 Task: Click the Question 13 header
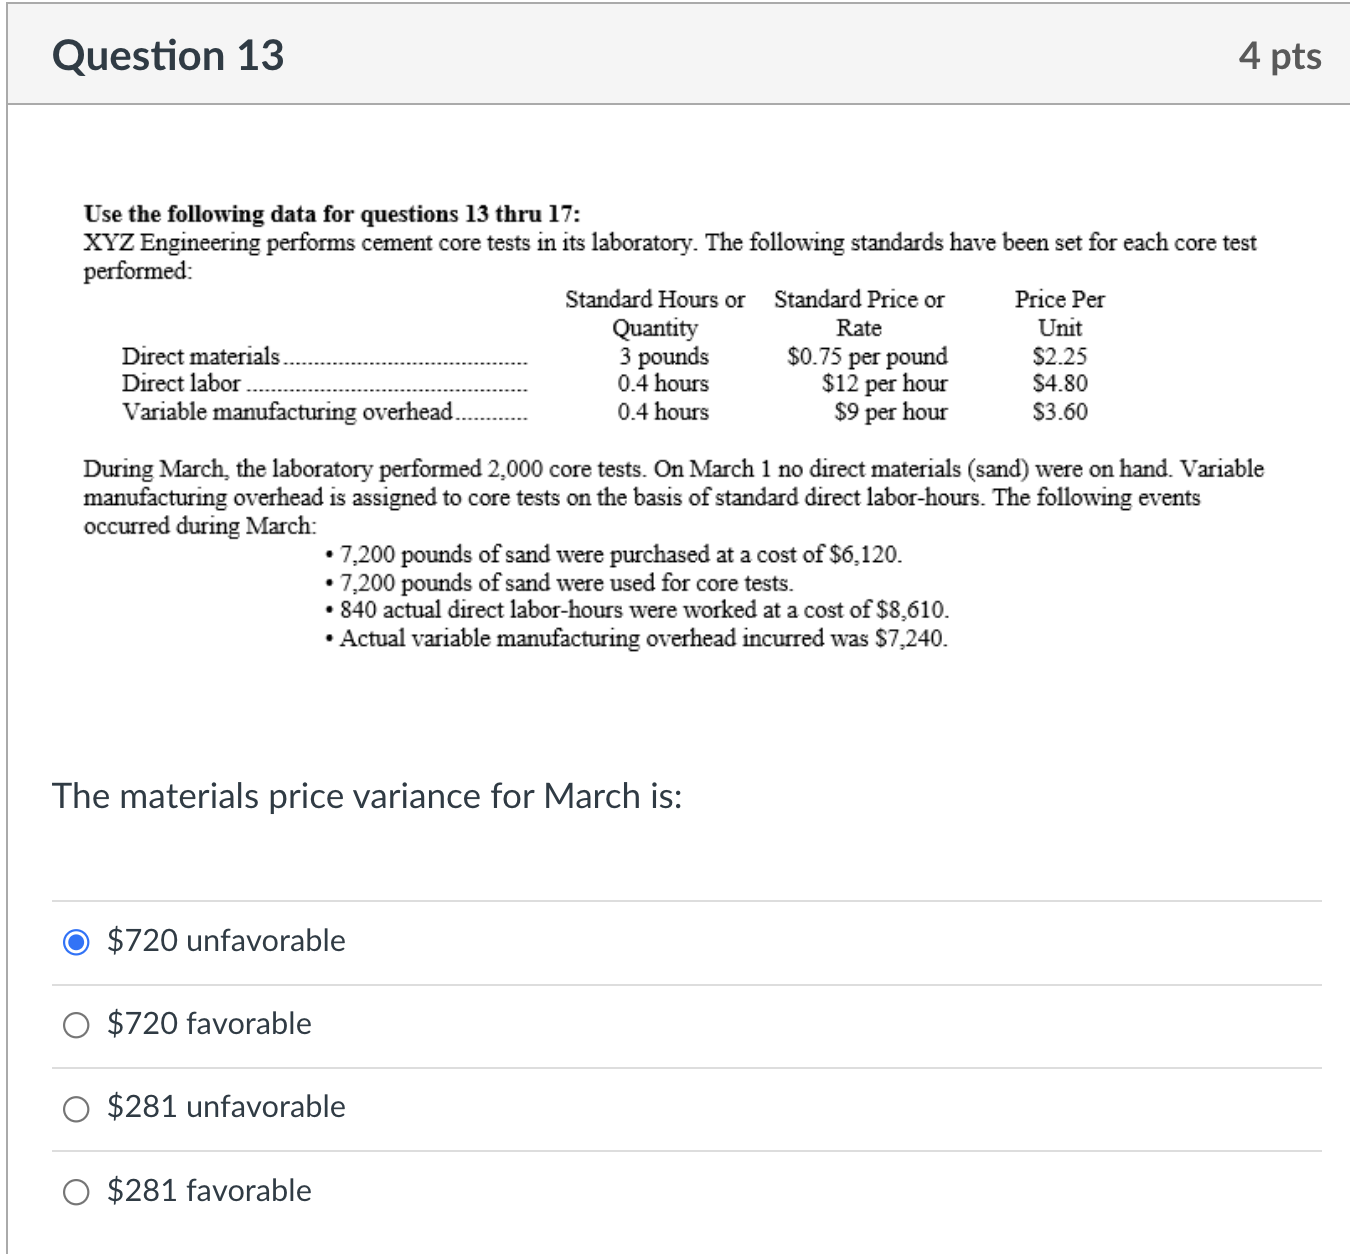168,55
